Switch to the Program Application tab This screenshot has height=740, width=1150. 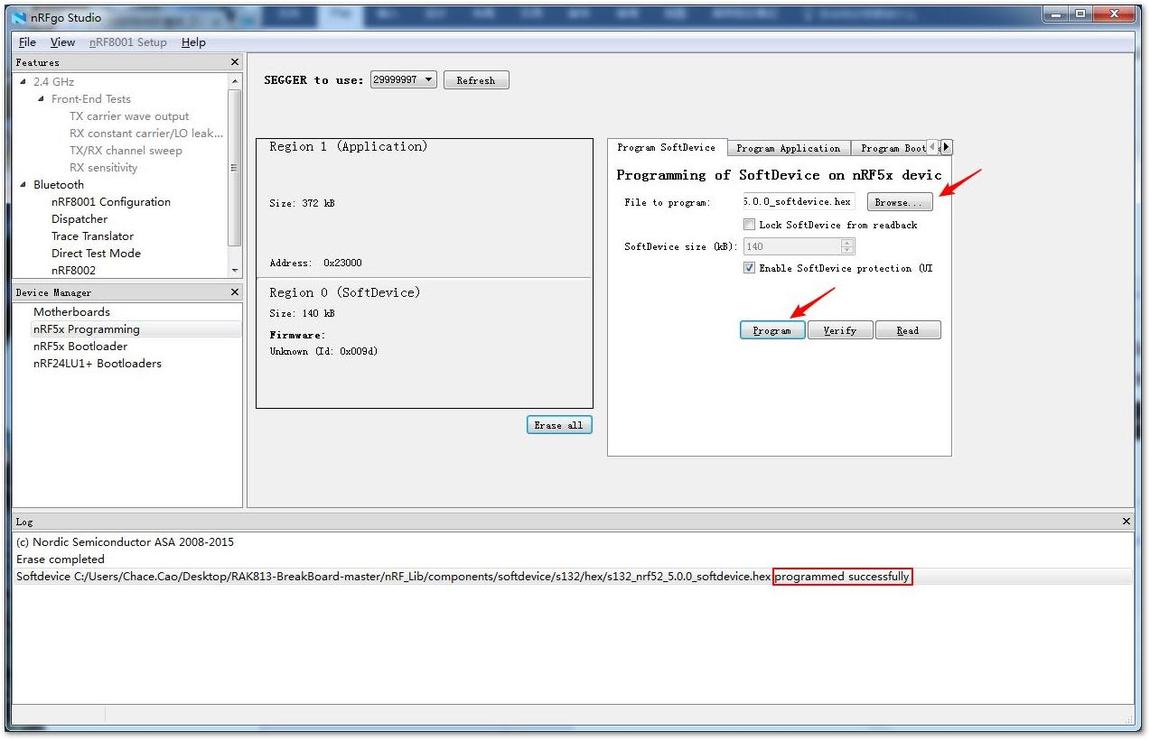click(x=788, y=148)
